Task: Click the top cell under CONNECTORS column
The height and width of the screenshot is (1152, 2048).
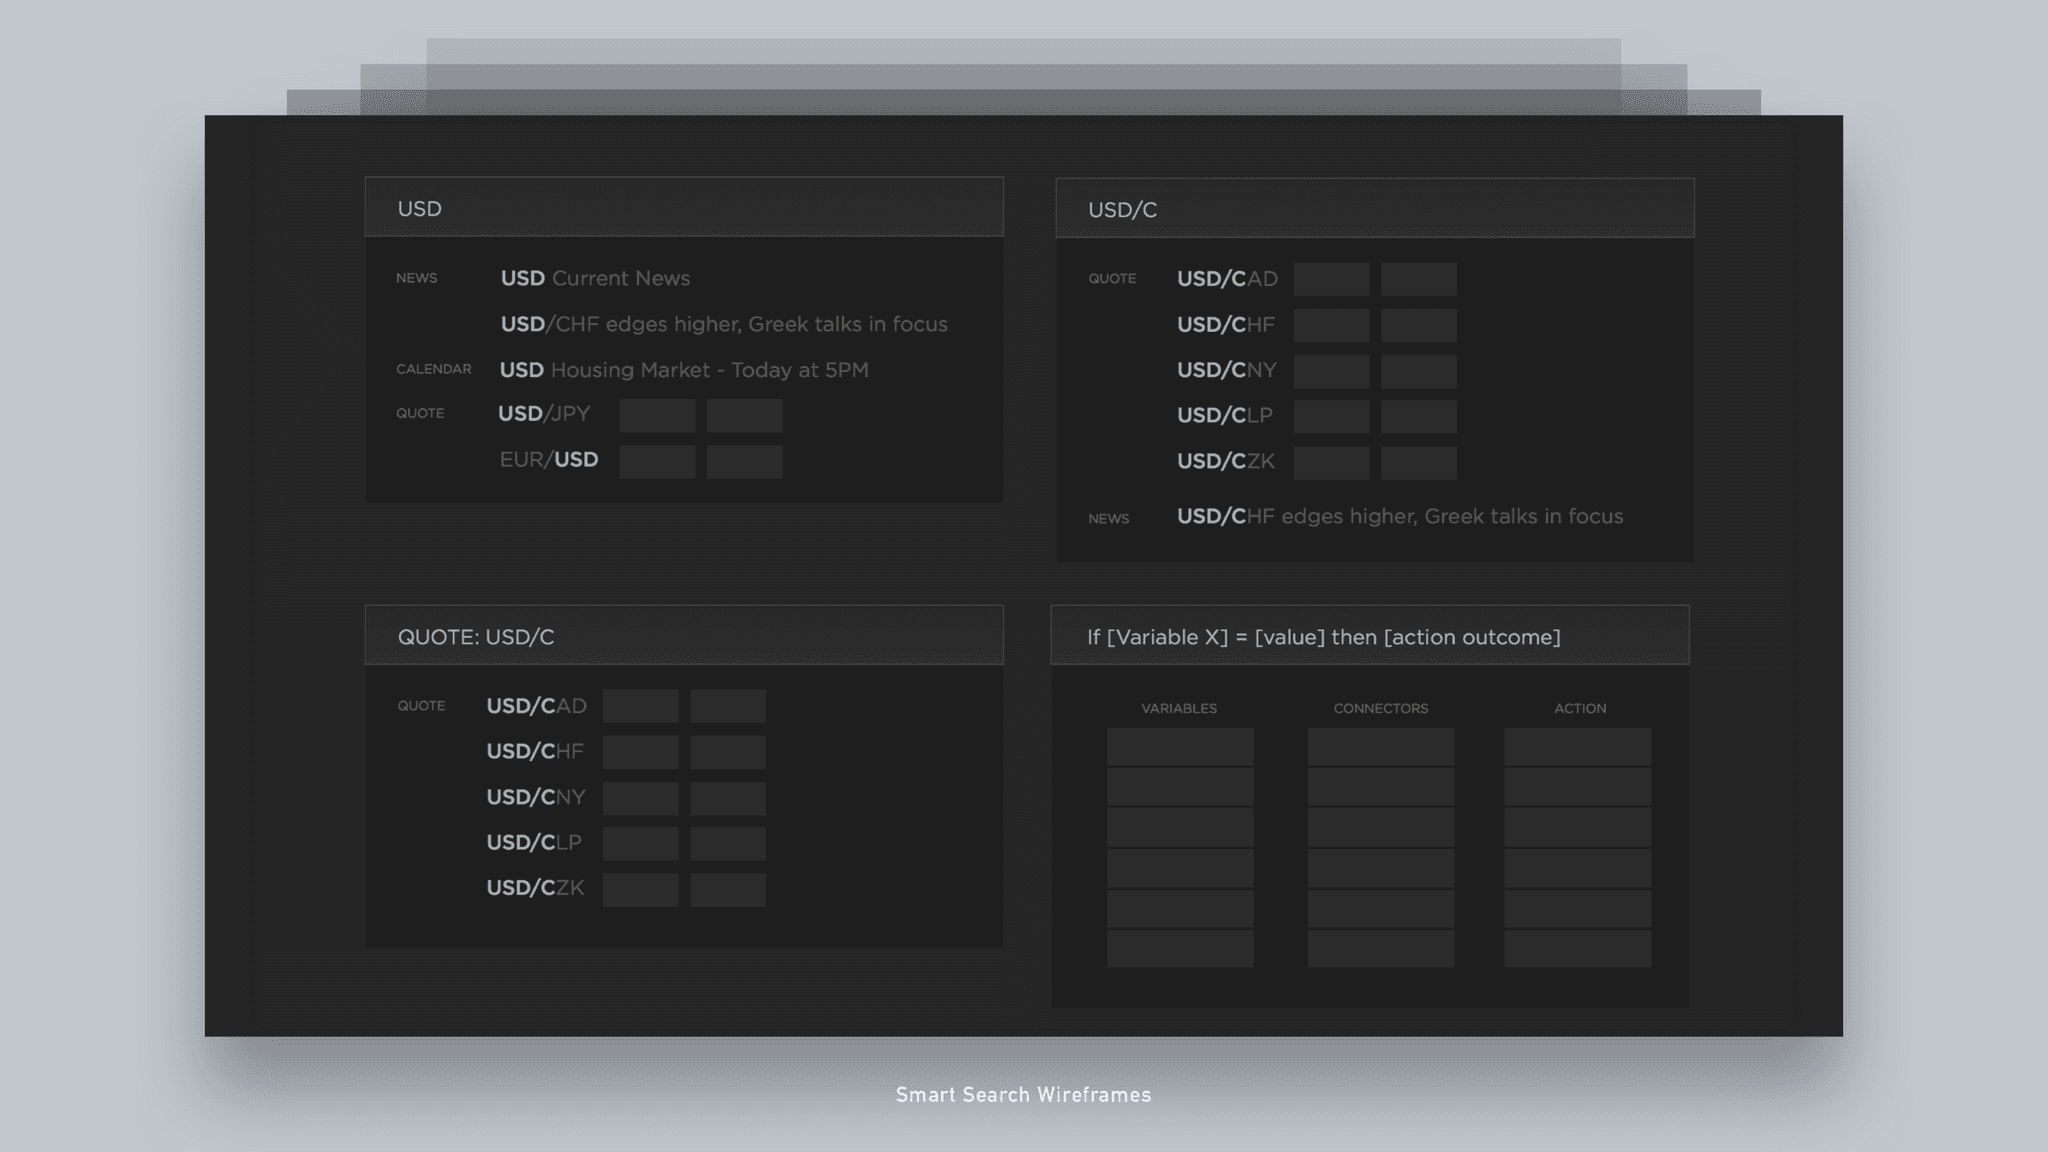Action: 1381,747
